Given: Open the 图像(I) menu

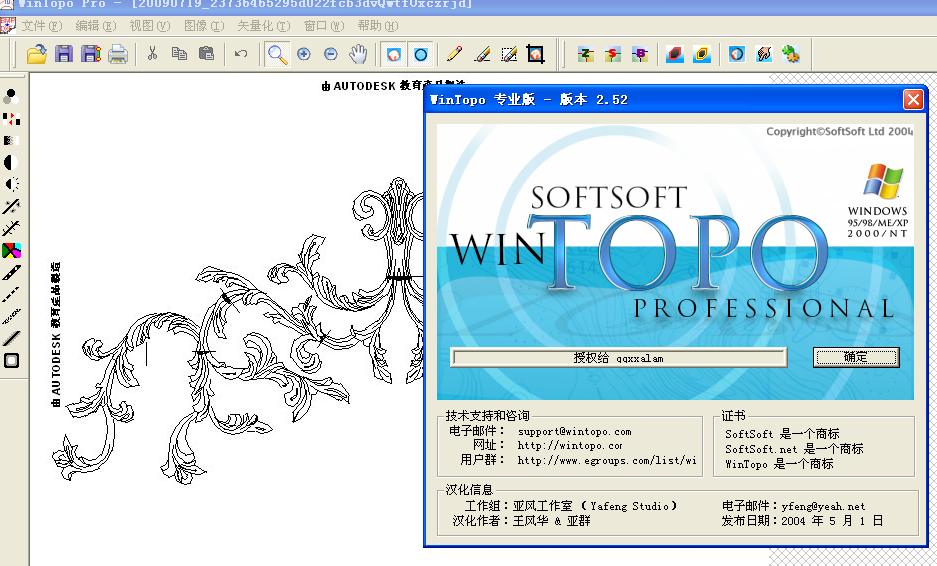Looking at the screenshot, I should 204,26.
